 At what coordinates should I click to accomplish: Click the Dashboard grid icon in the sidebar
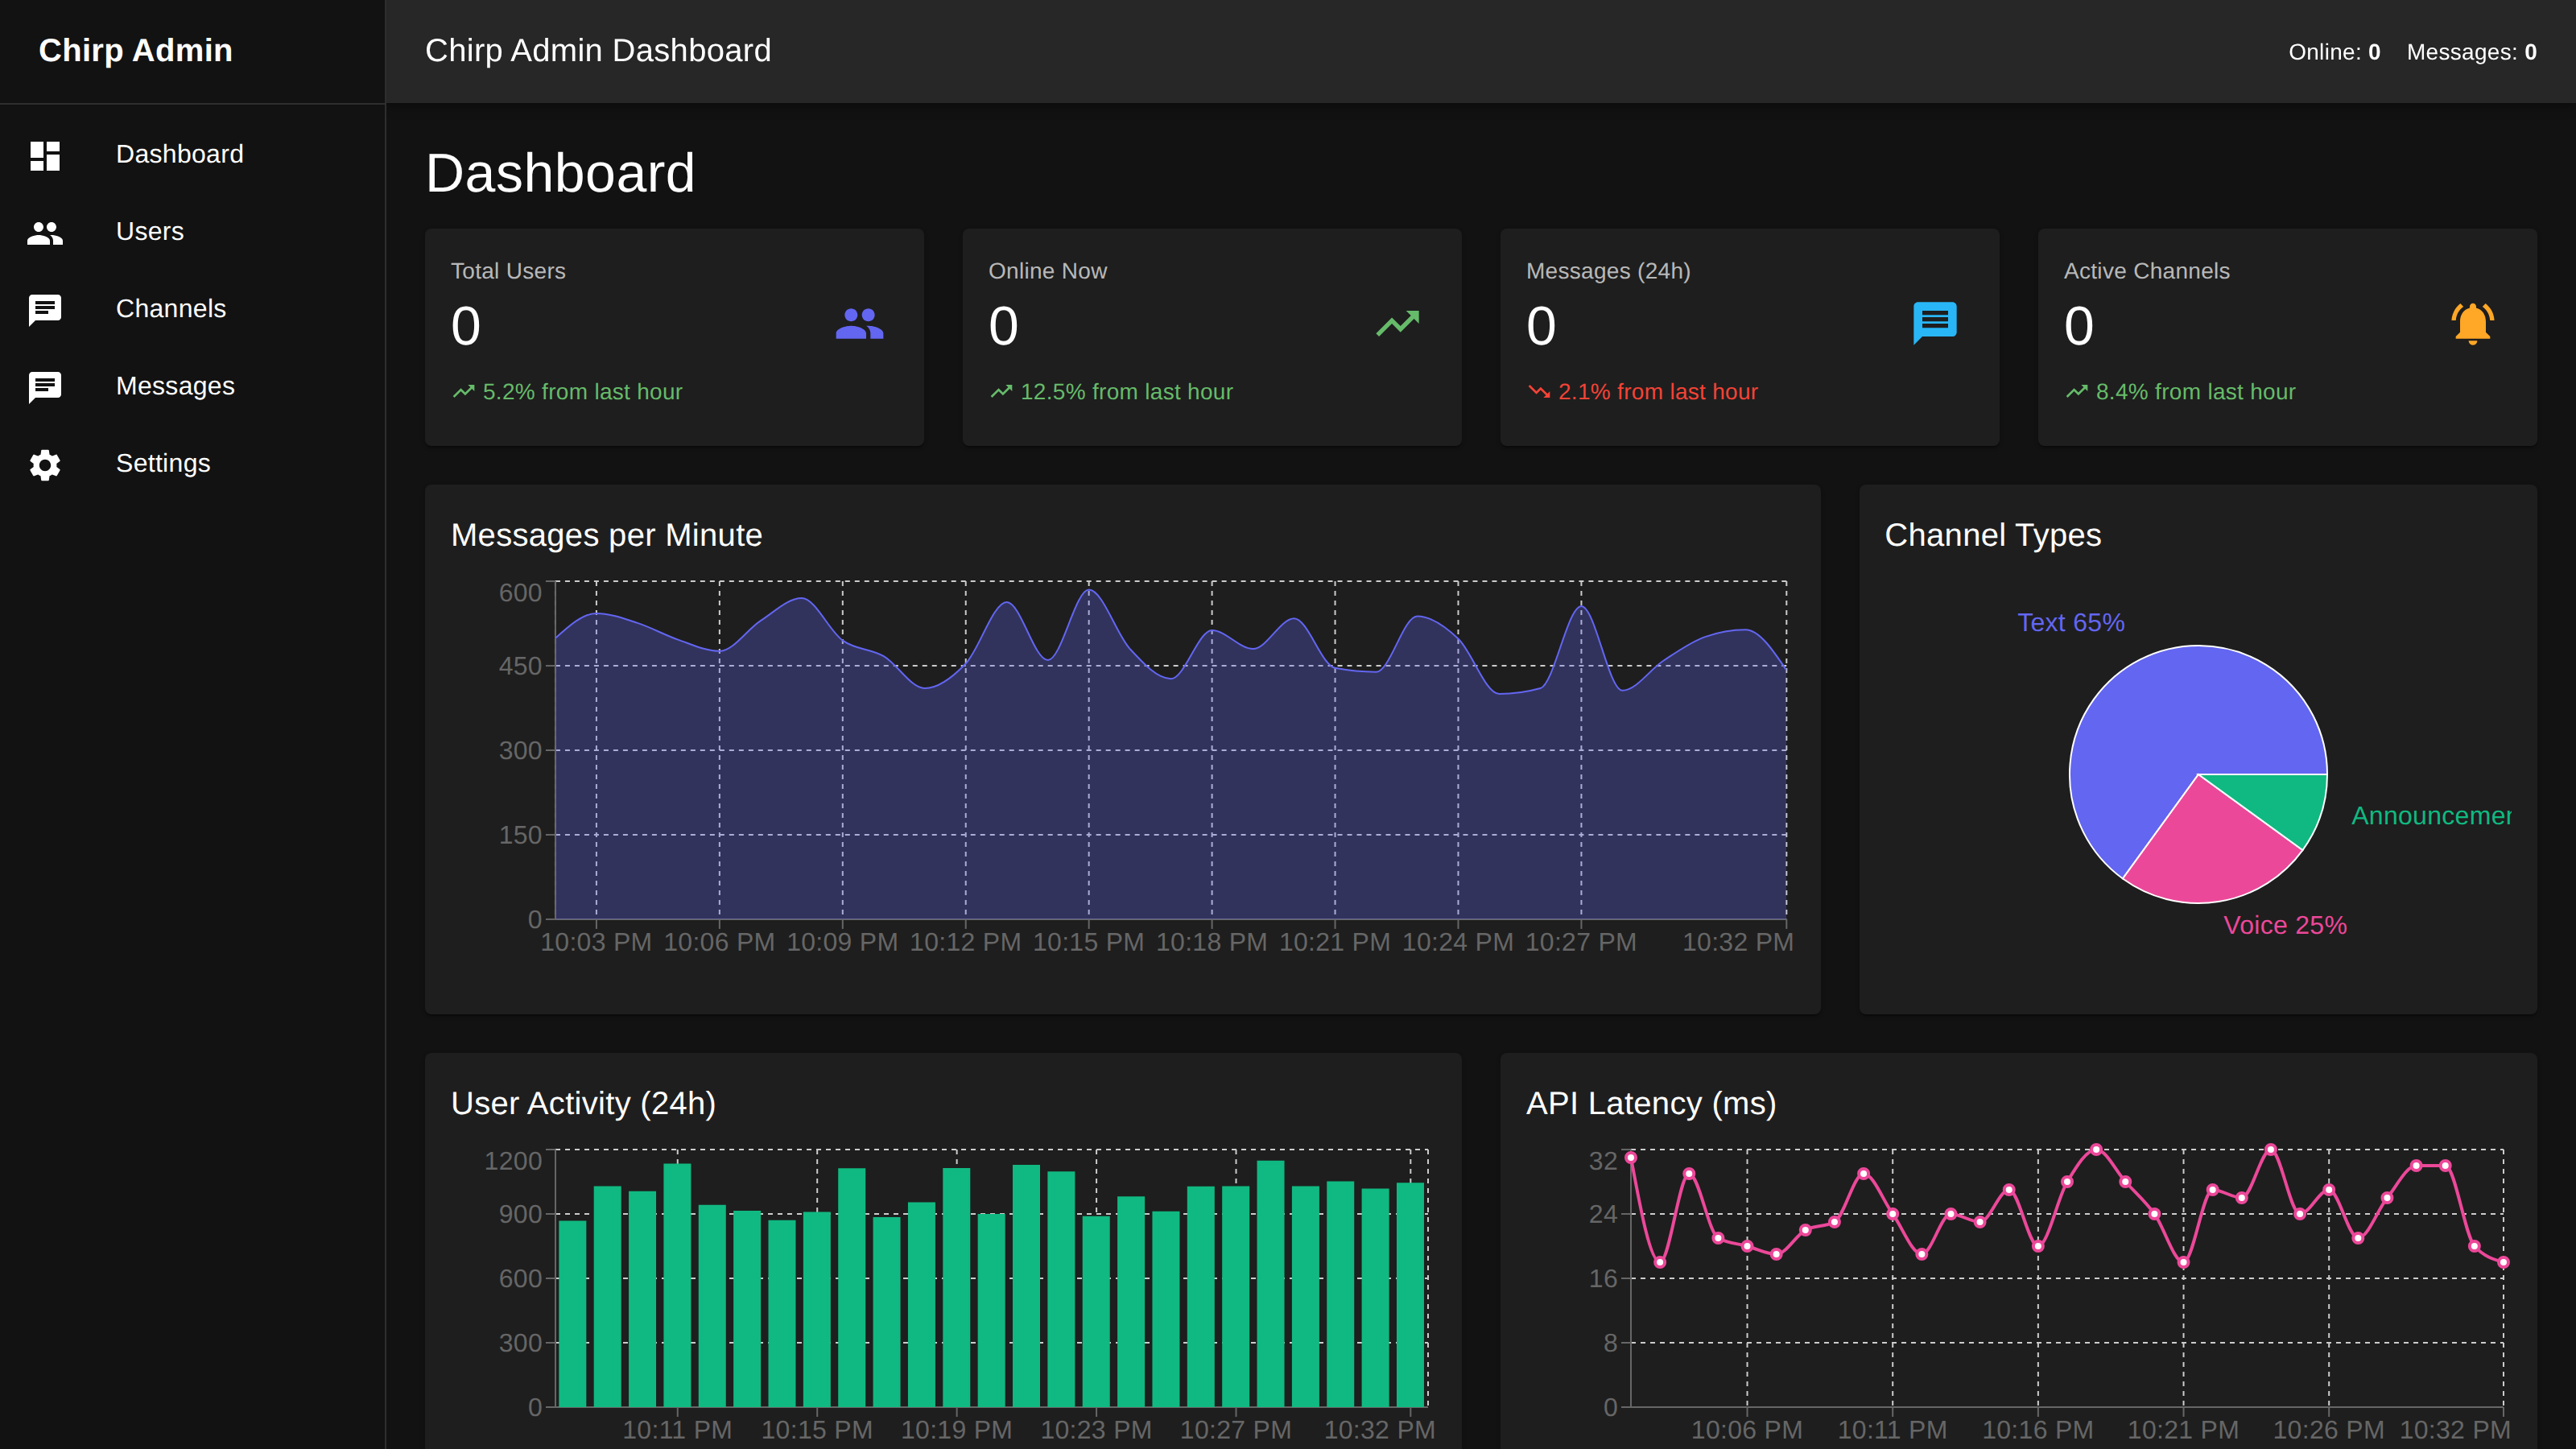(x=45, y=155)
